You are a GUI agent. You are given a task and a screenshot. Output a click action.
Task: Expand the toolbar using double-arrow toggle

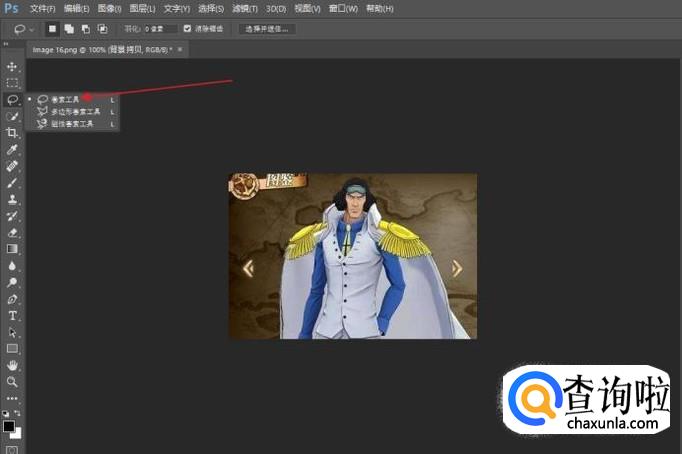tap(6, 43)
